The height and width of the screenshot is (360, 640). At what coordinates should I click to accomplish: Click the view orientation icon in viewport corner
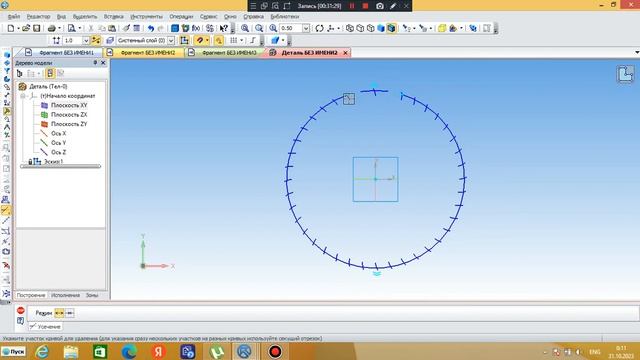coord(625,75)
